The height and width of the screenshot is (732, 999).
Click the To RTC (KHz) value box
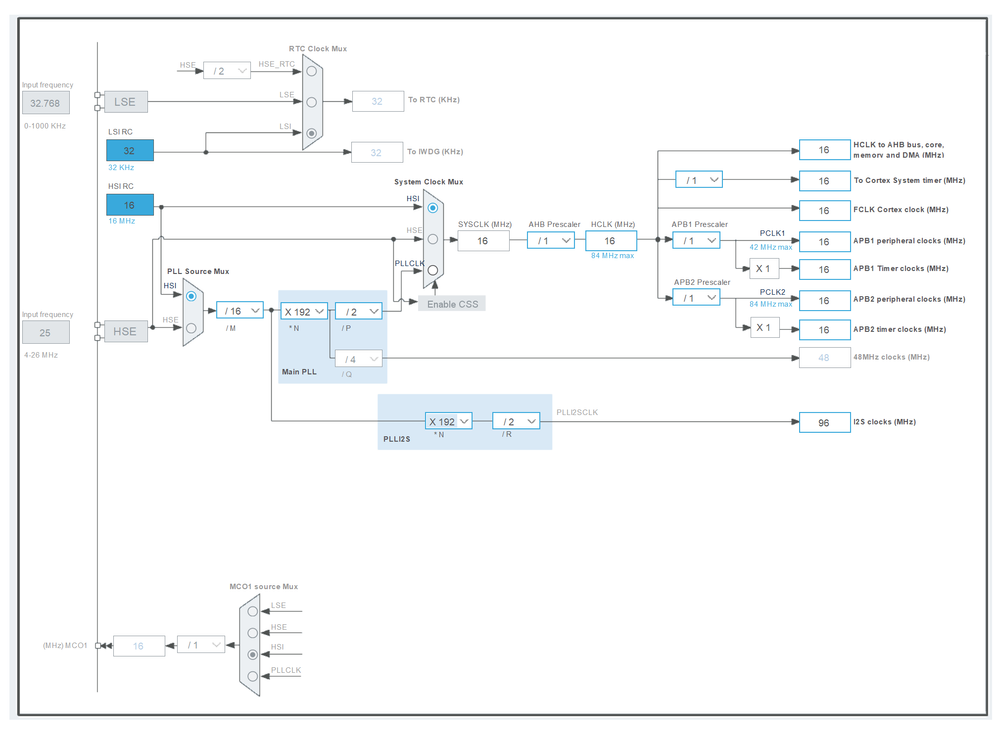coord(378,101)
